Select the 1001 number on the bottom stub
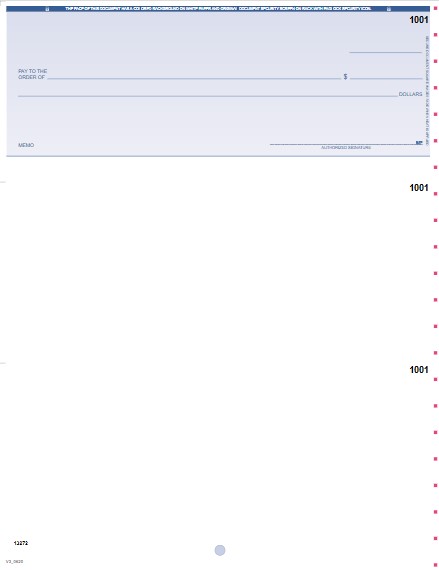Image resolution: width=439 pixels, height=570 pixels. [419, 370]
